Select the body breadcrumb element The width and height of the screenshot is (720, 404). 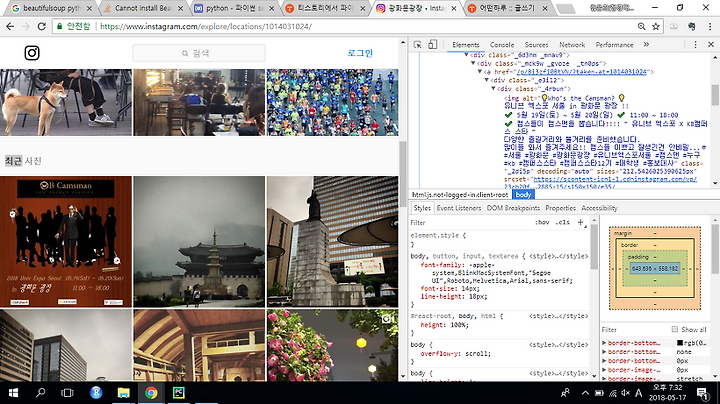point(523,195)
